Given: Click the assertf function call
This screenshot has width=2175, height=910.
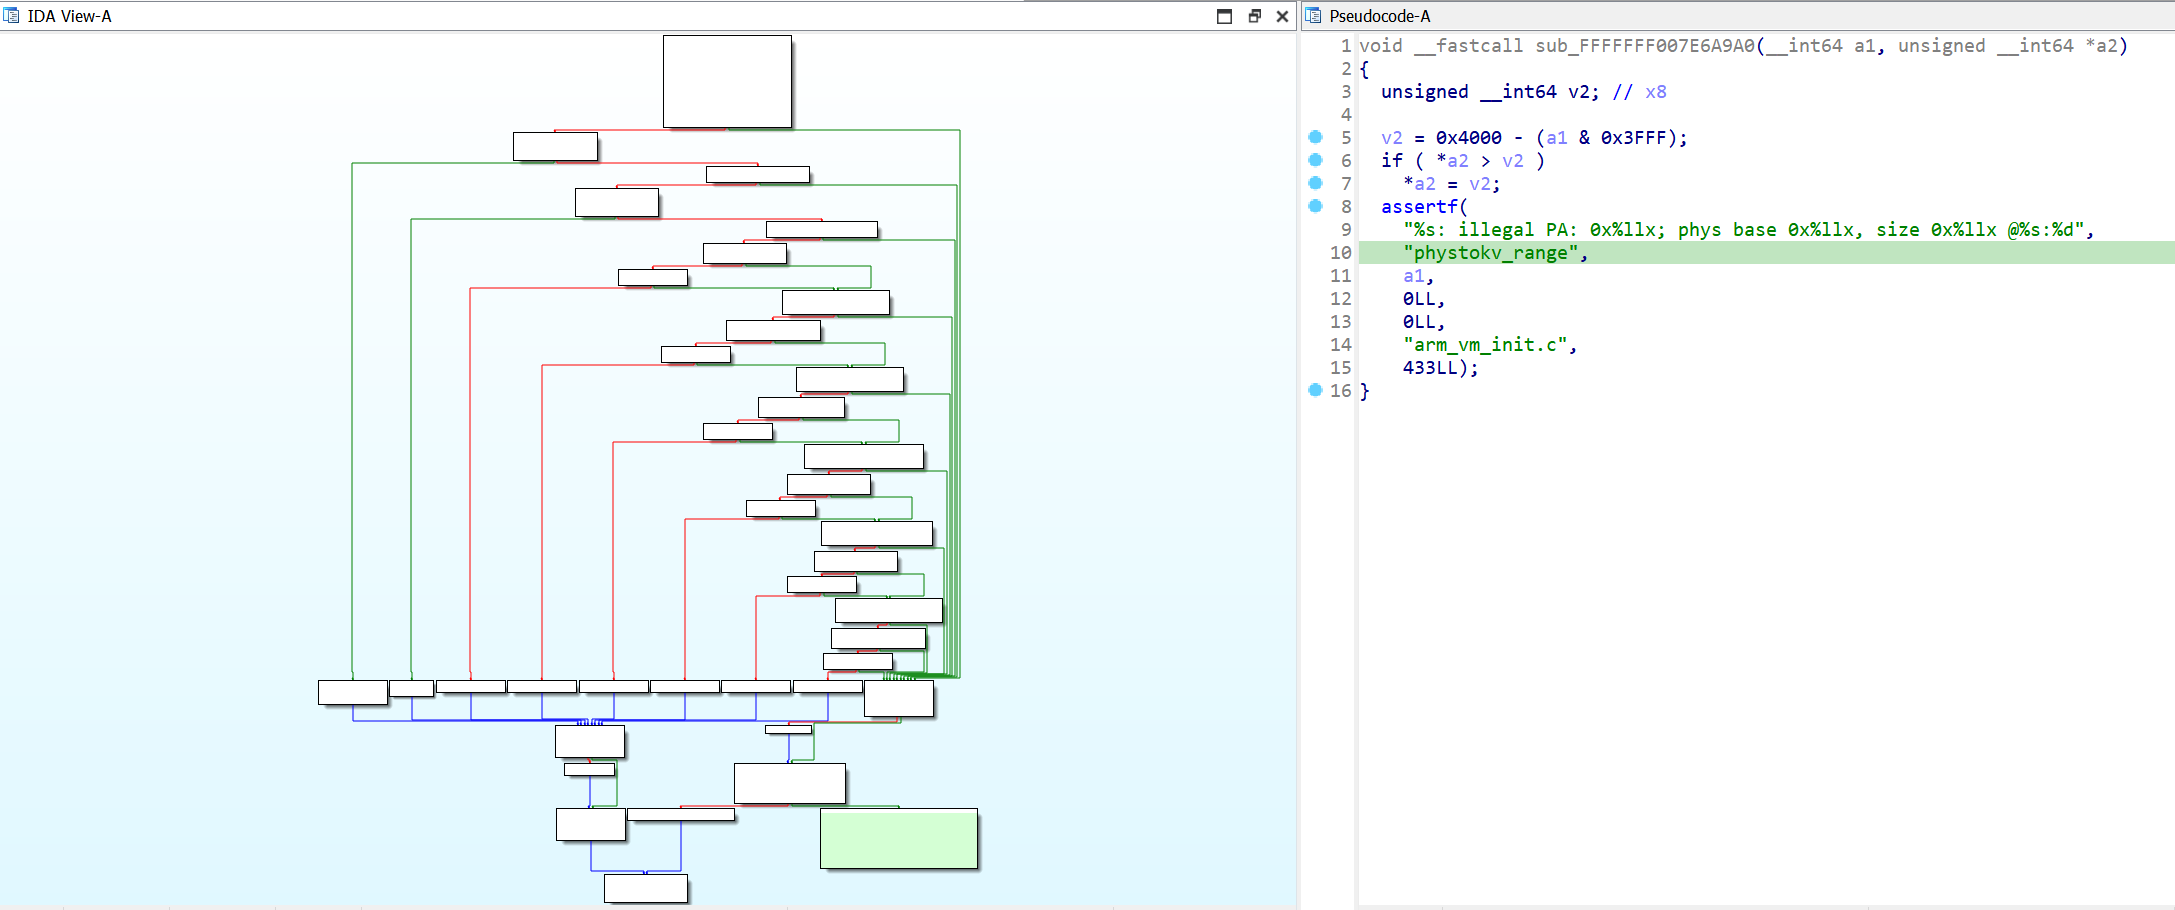Looking at the screenshot, I should pyautogui.click(x=1420, y=206).
